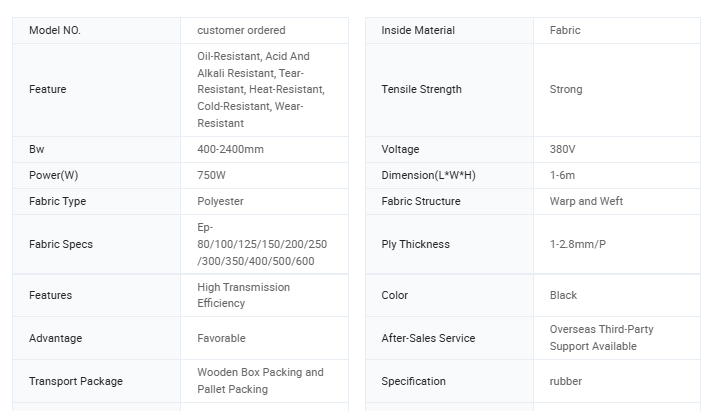This screenshot has width=709, height=411.
Task: Click the "Dimension(L*W*H)" label
Action: point(428,175)
